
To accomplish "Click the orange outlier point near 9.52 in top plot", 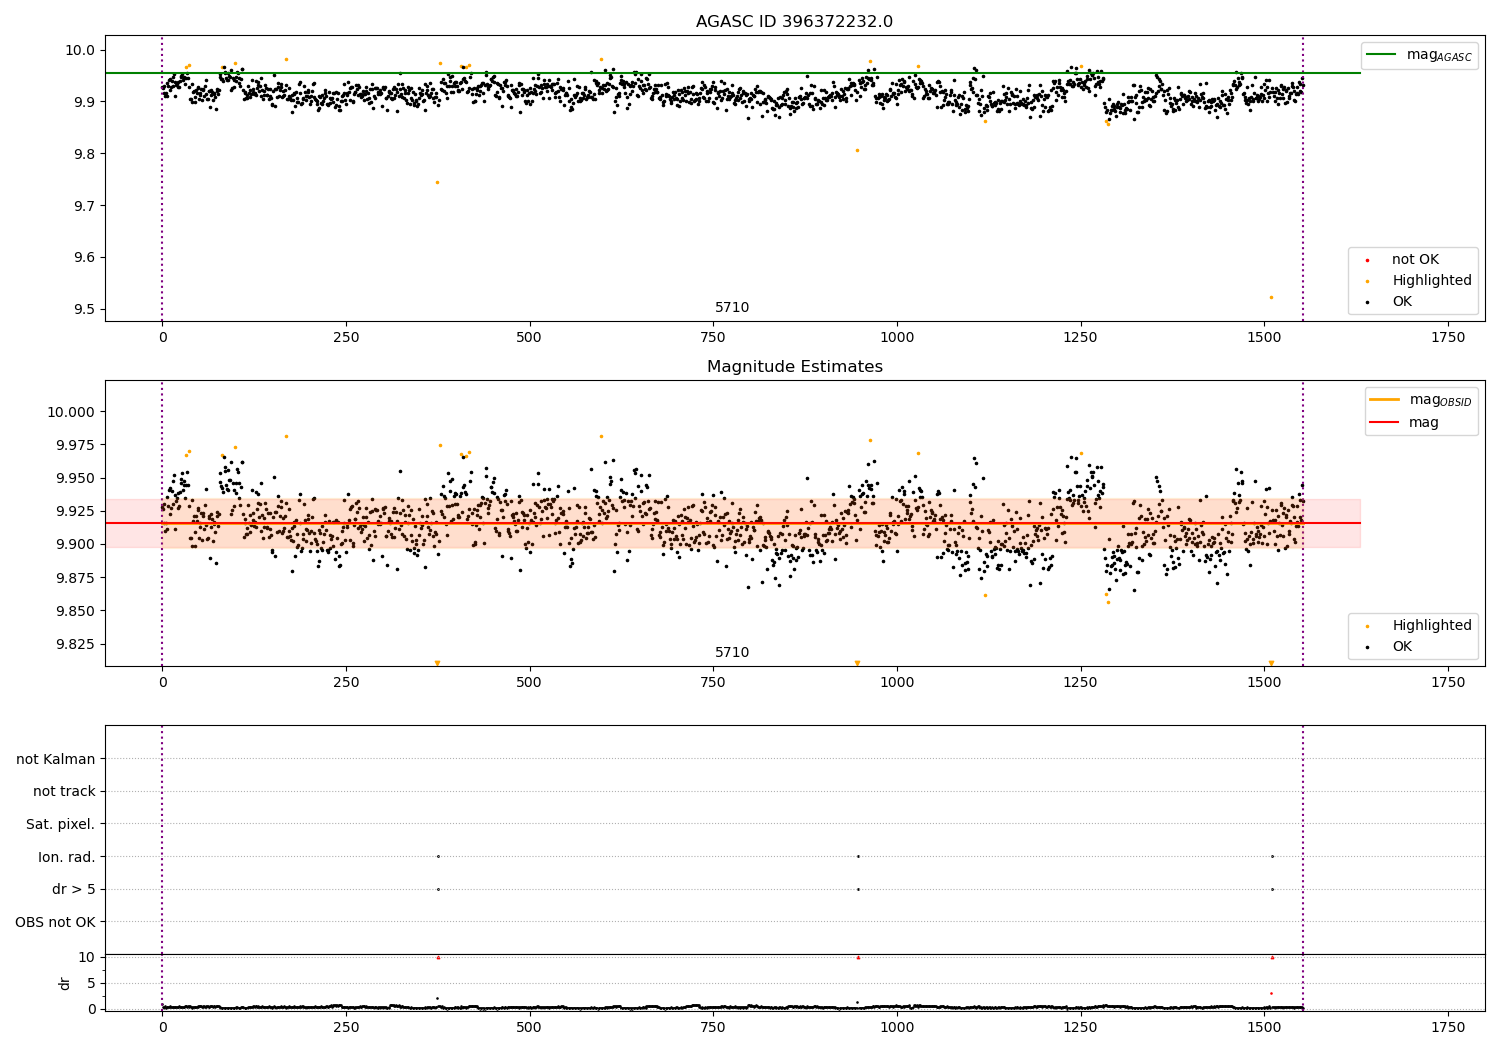I will pos(1271,297).
